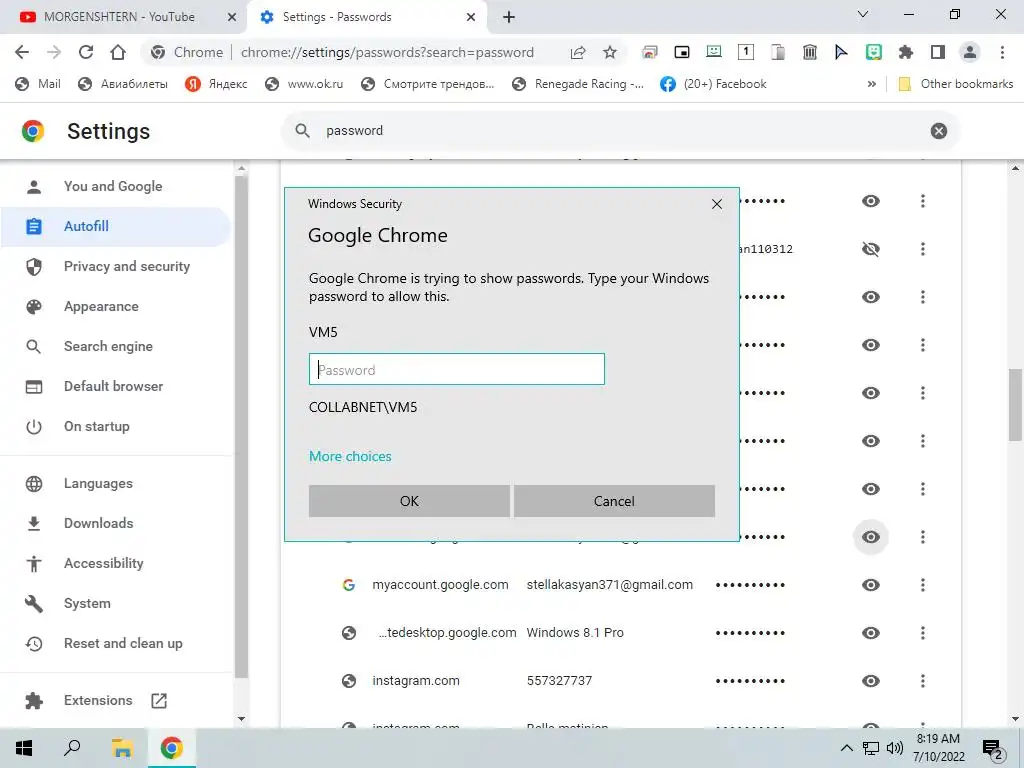Click the Chrome icon in taskbar
The height and width of the screenshot is (768, 1024).
tap(172, 748)
